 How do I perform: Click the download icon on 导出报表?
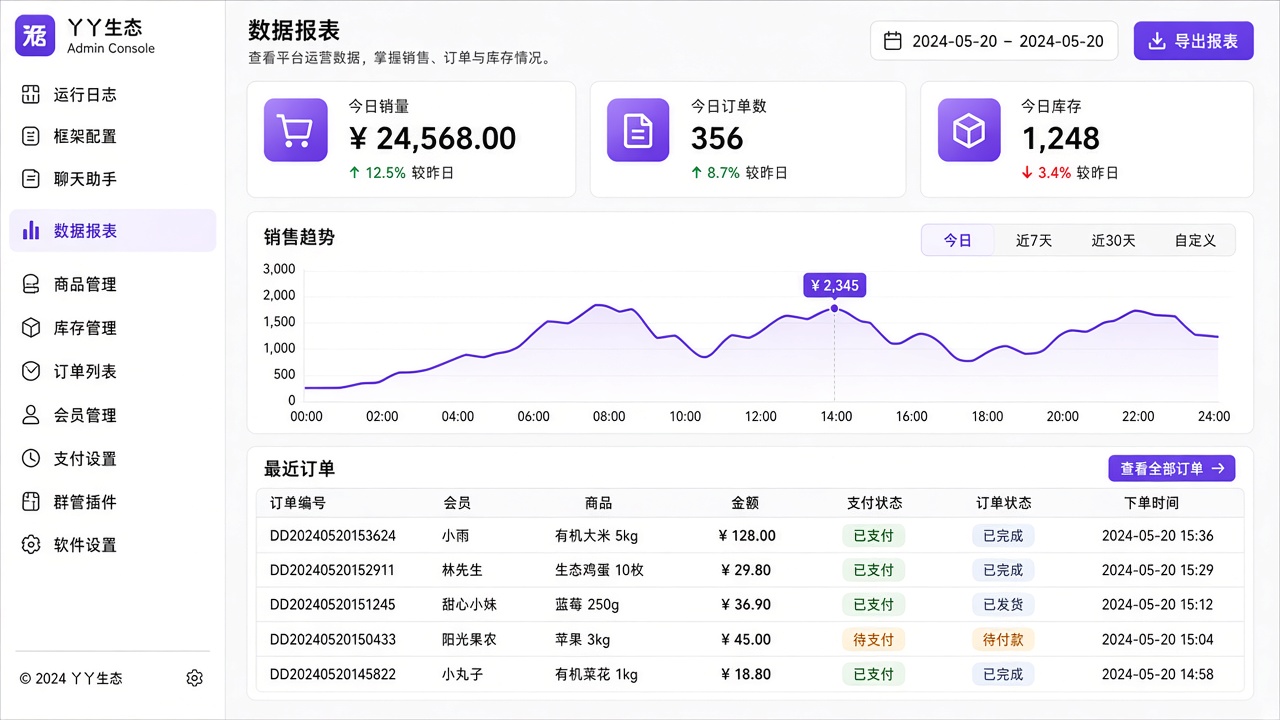pos(1157,41)
